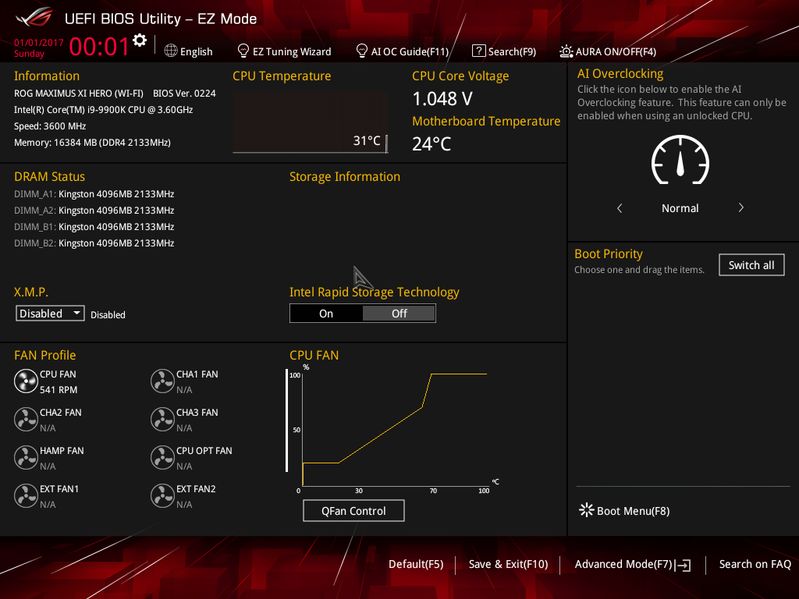This screenshot has height=599, width=799.
Task: Select the EXT FAN1 fan icon
Action: (25, 496)
